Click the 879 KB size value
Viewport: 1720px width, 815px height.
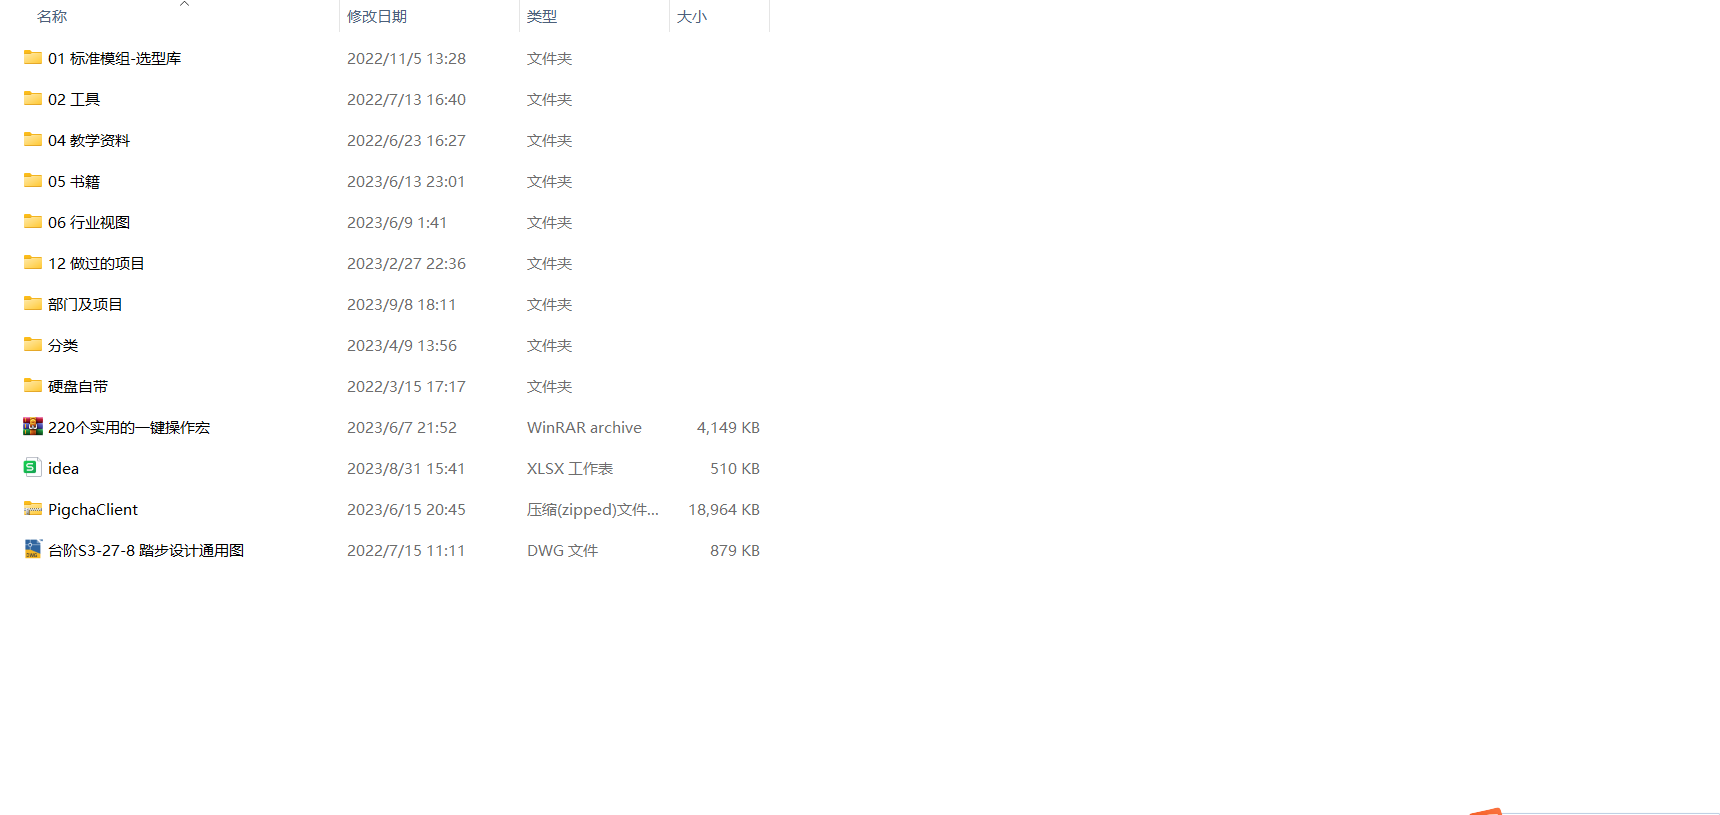click(x=735, y=551)
